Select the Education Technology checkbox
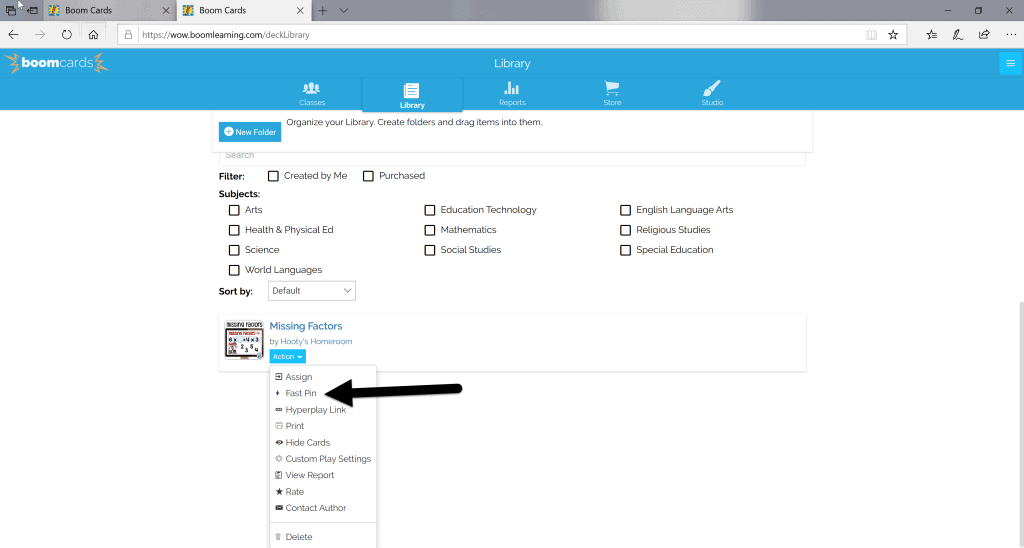Screen dimensions: 1024x548 tap(430, 210)
